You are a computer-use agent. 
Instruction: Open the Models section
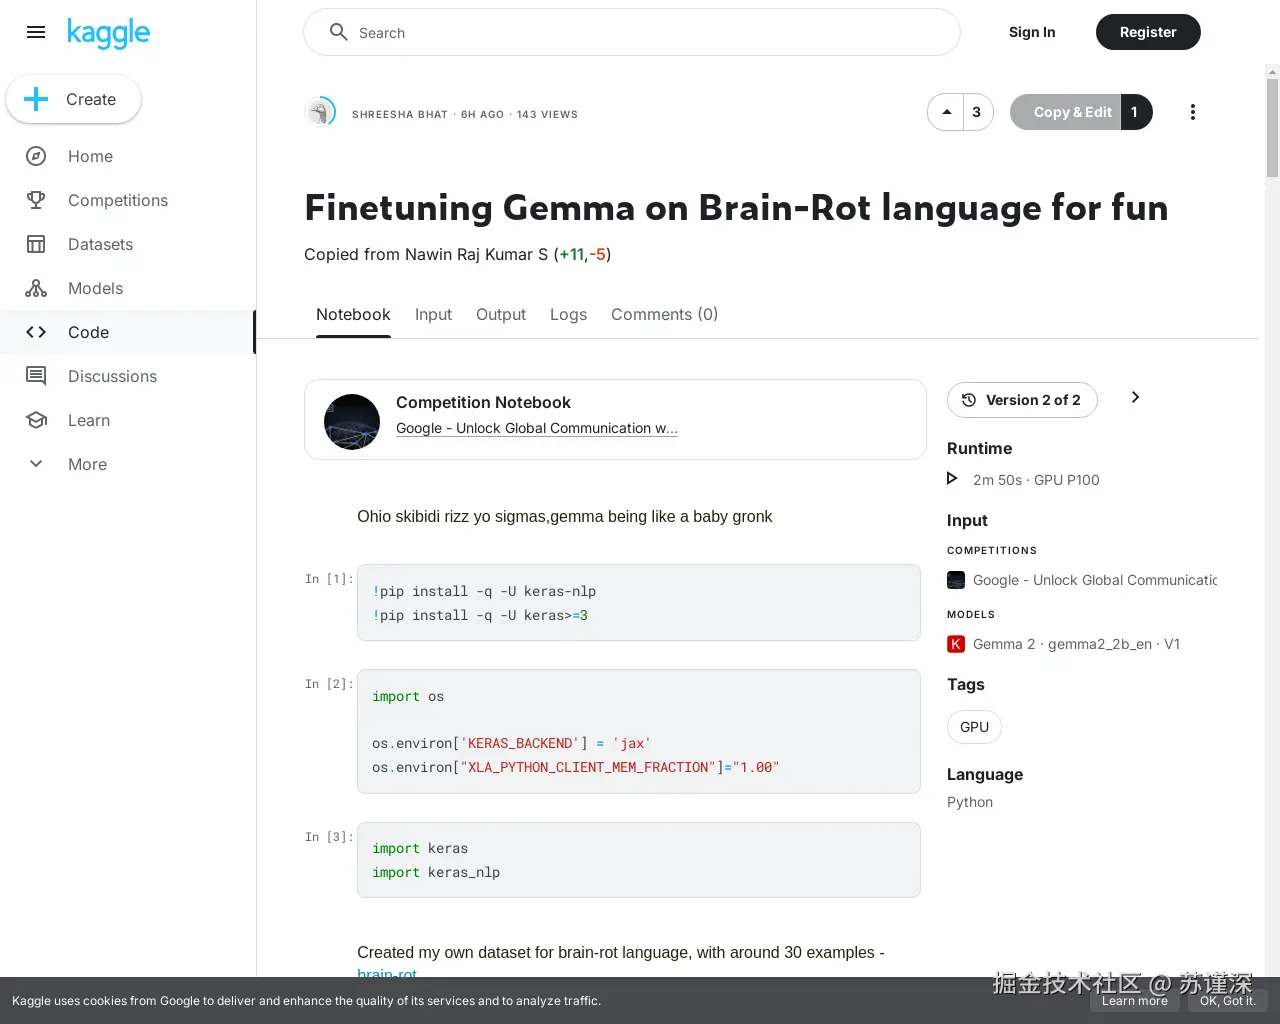[x=95, y=288]
